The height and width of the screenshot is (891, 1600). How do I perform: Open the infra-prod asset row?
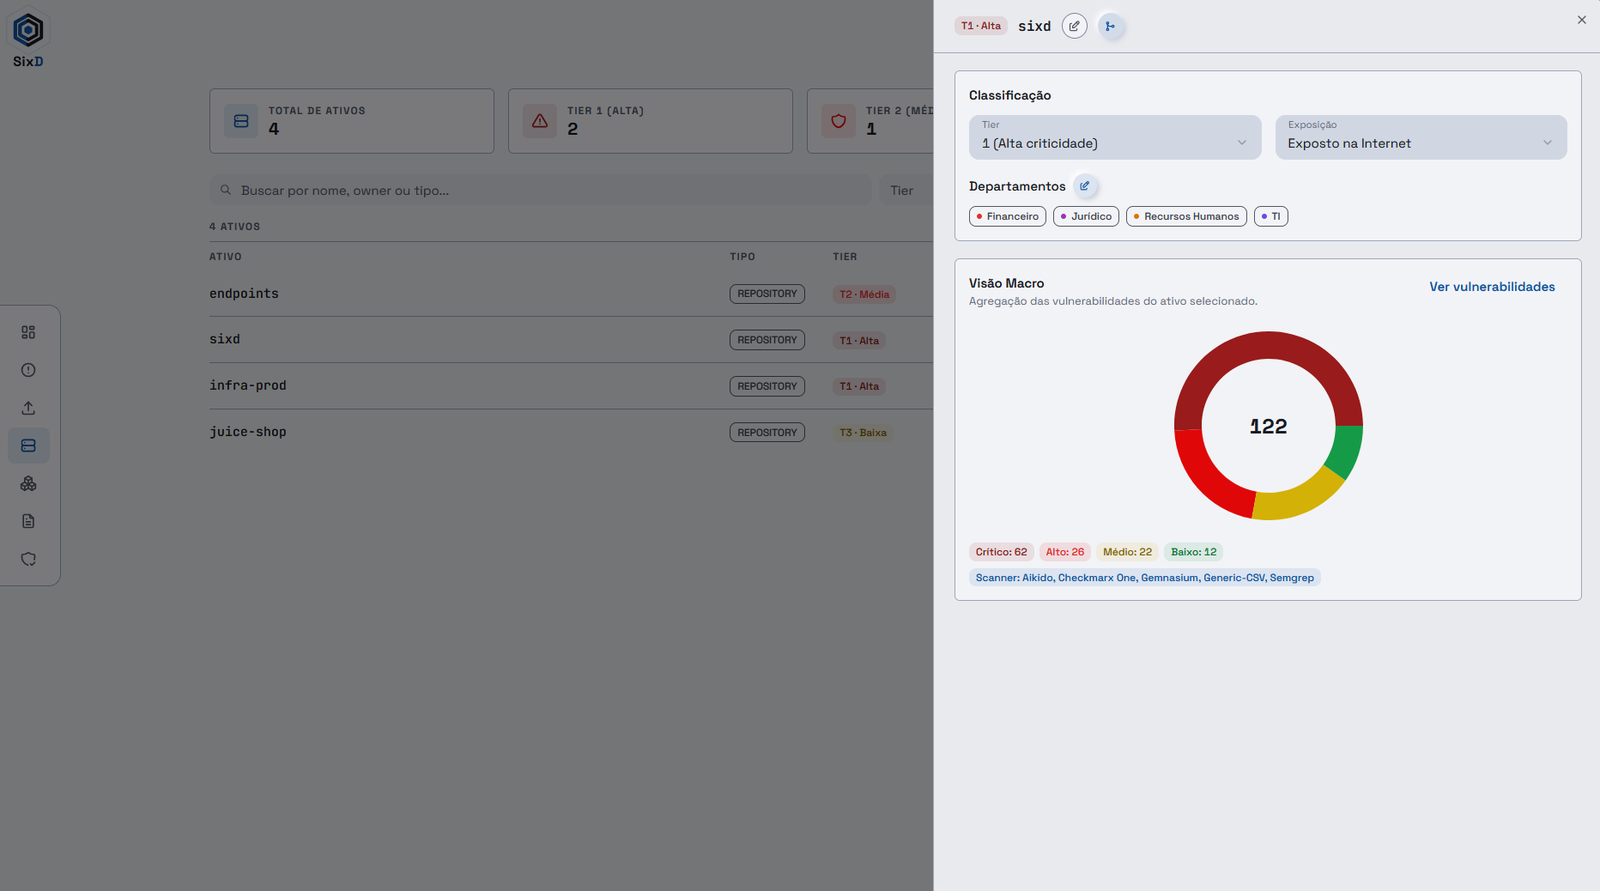(x=571, y=386)
